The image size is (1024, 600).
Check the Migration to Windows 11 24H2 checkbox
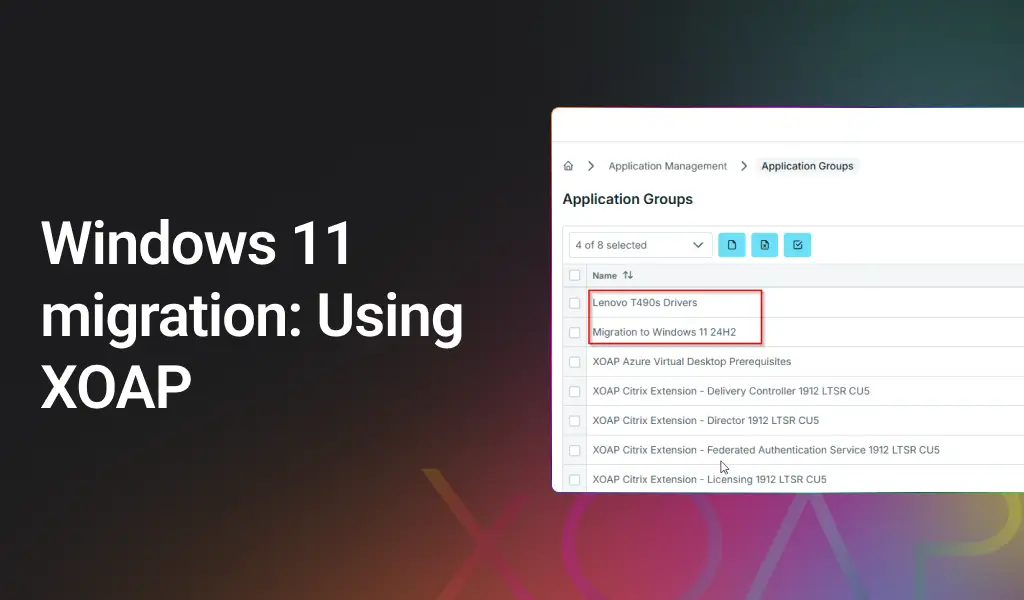coord(575,332)
